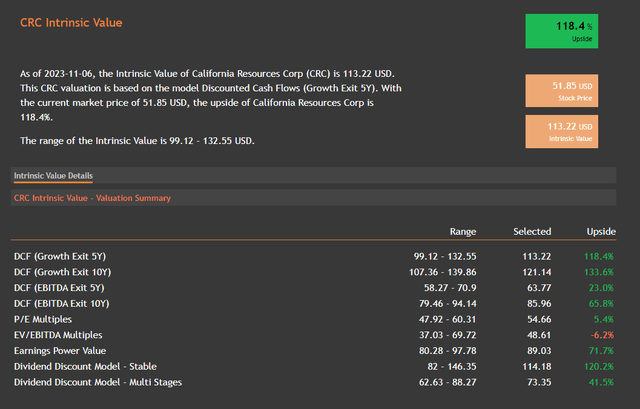The width and height of the screenshot is (640, 409).
Task: Select the Upside column header
Action: 601,231
